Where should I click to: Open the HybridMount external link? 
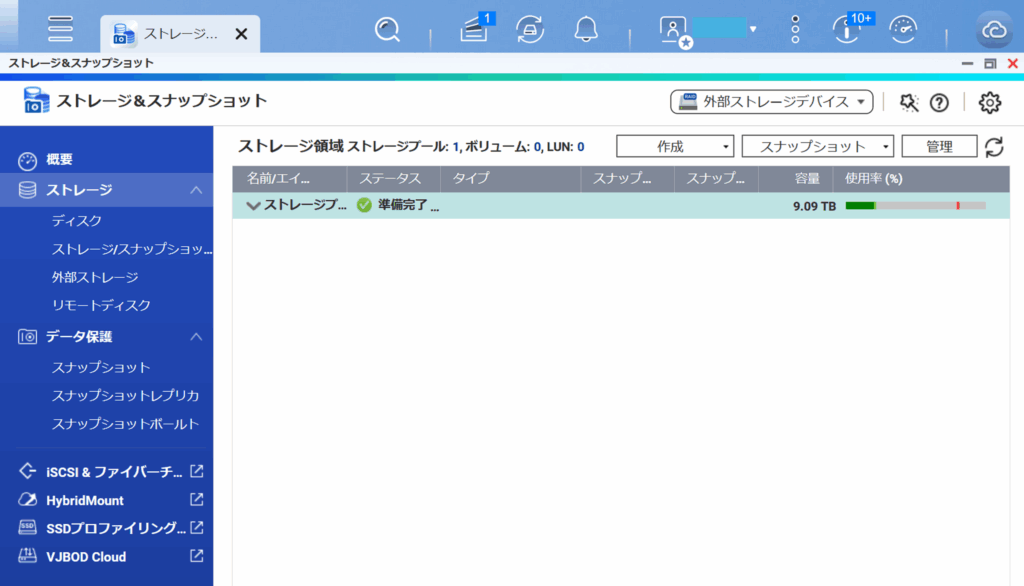point(197,500)
